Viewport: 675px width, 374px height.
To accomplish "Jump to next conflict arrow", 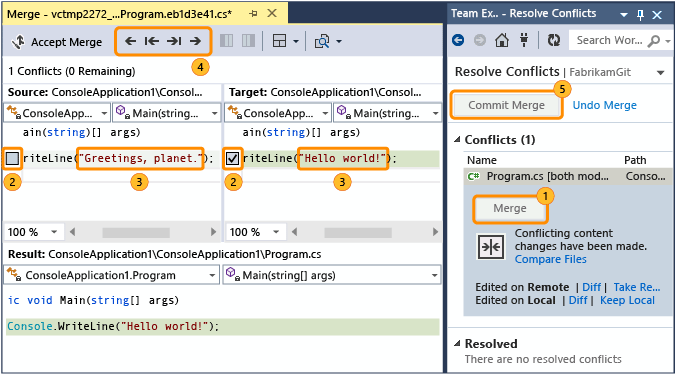I will (x=174, y=41).
